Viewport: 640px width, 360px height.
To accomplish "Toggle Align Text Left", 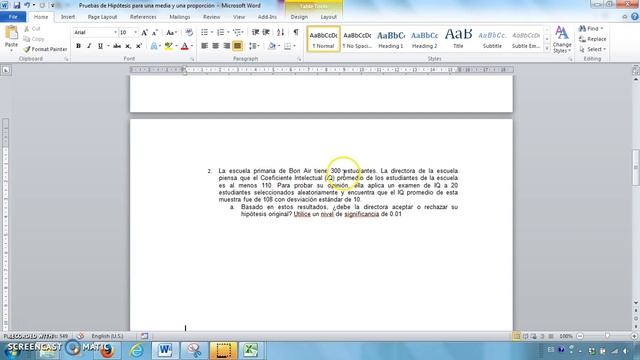I will [204, 46].
